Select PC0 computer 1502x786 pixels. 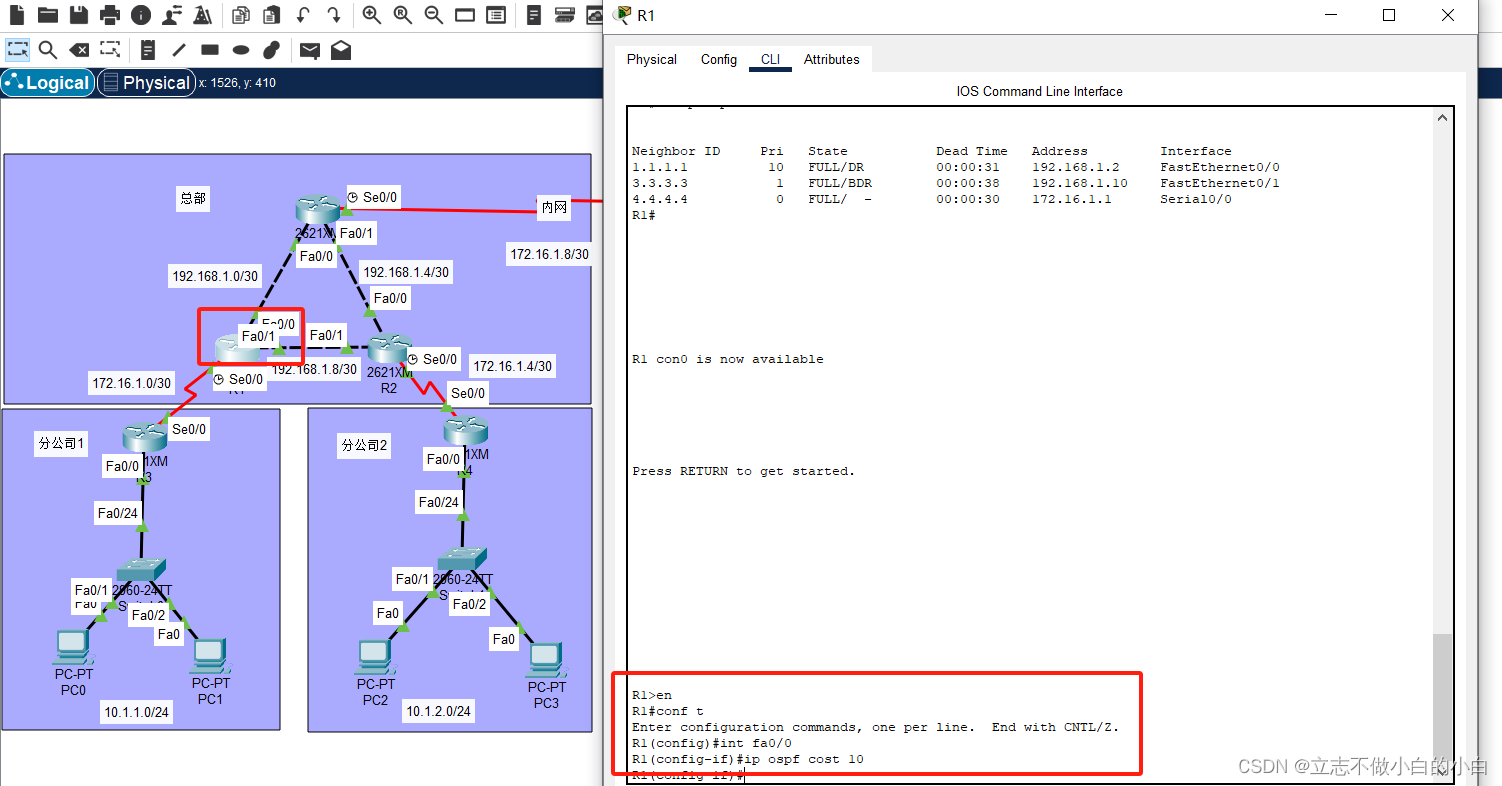(73, 648)
